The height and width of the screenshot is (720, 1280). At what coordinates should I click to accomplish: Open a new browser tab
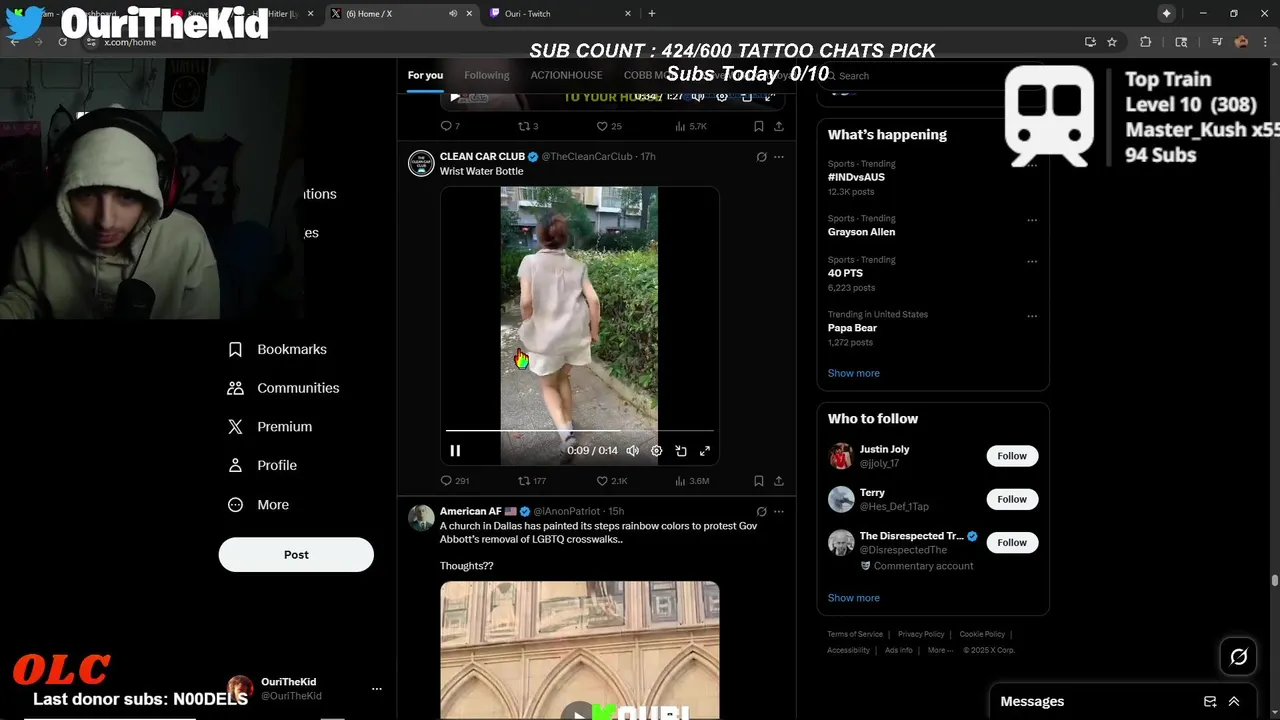(x=652, y=14)
